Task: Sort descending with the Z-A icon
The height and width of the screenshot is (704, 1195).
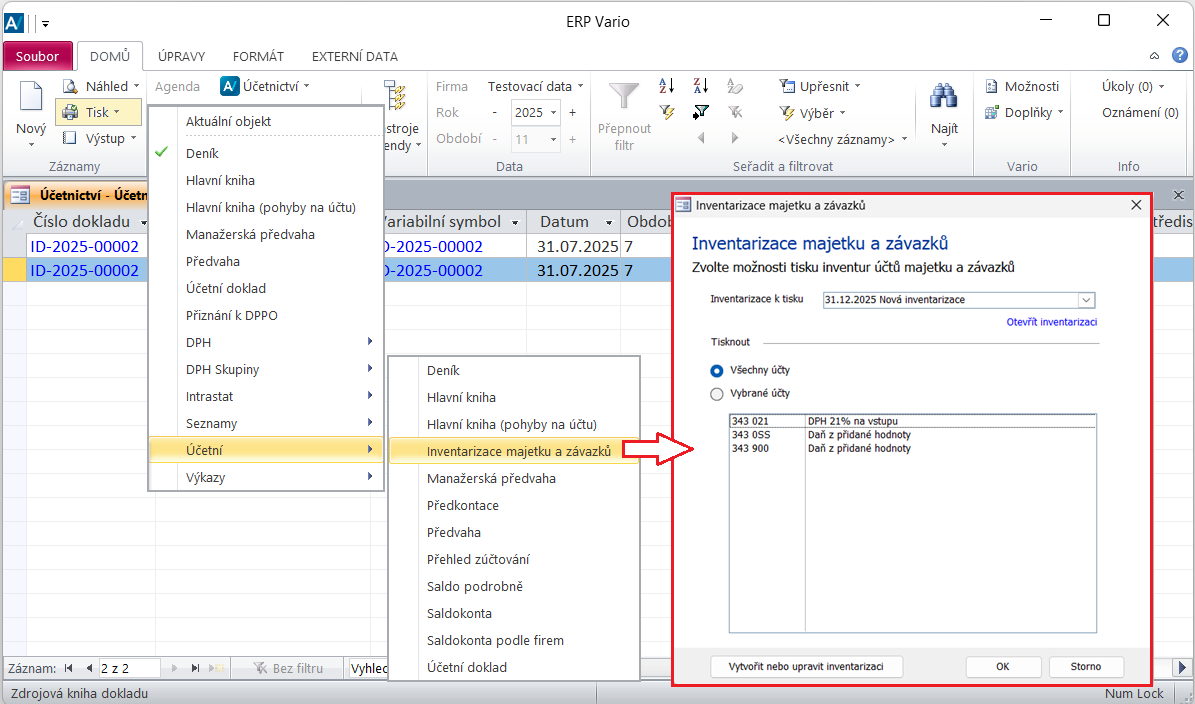Action: [701, 86]
